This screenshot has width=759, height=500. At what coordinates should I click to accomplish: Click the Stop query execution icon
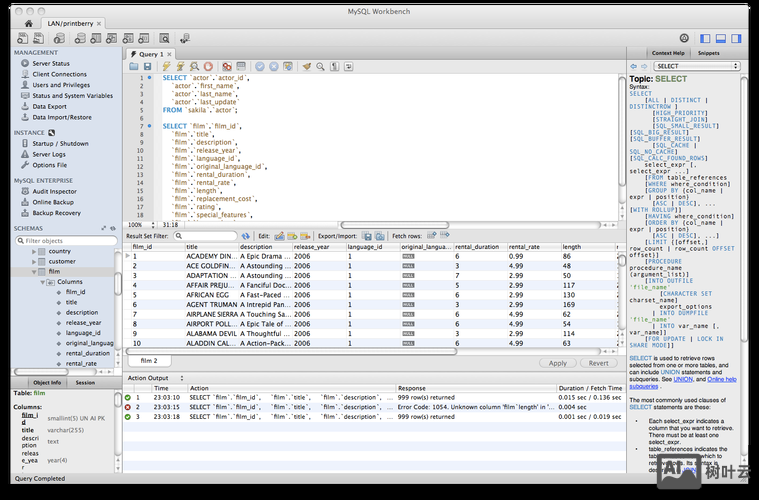point(208,66)
